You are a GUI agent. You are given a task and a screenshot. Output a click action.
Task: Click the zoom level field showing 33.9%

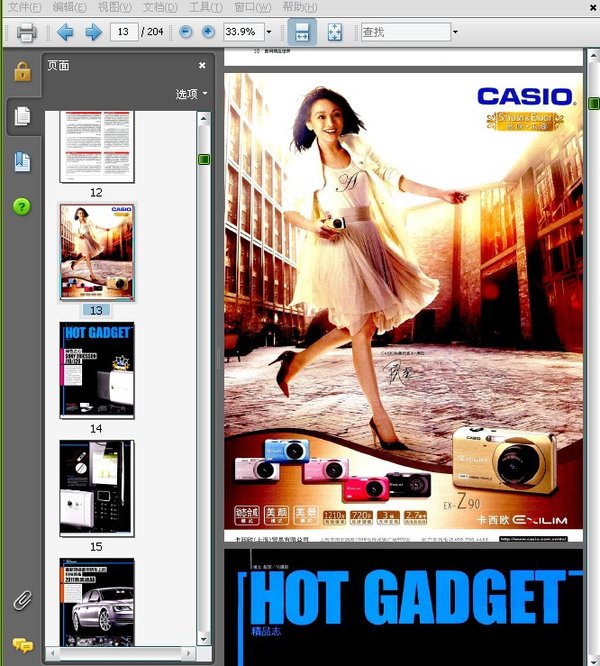click(244, 32)
